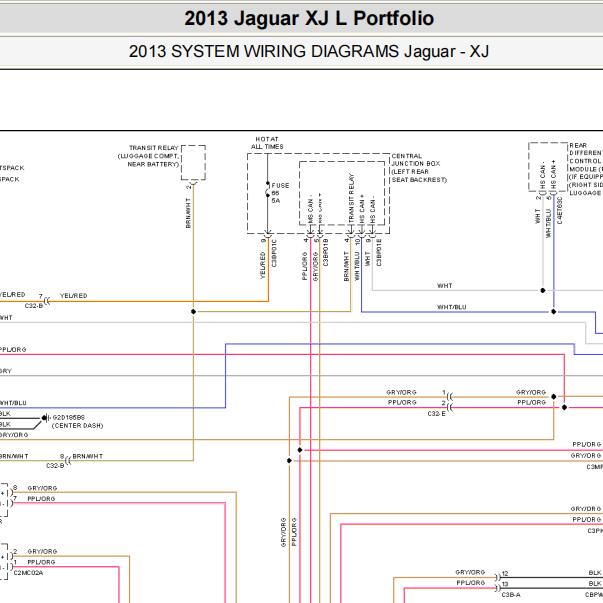This screenshot has width=603, height=603.
Task: Click the 'YEL/RED' label right of pin 7
Action: [x=73, y=296]
